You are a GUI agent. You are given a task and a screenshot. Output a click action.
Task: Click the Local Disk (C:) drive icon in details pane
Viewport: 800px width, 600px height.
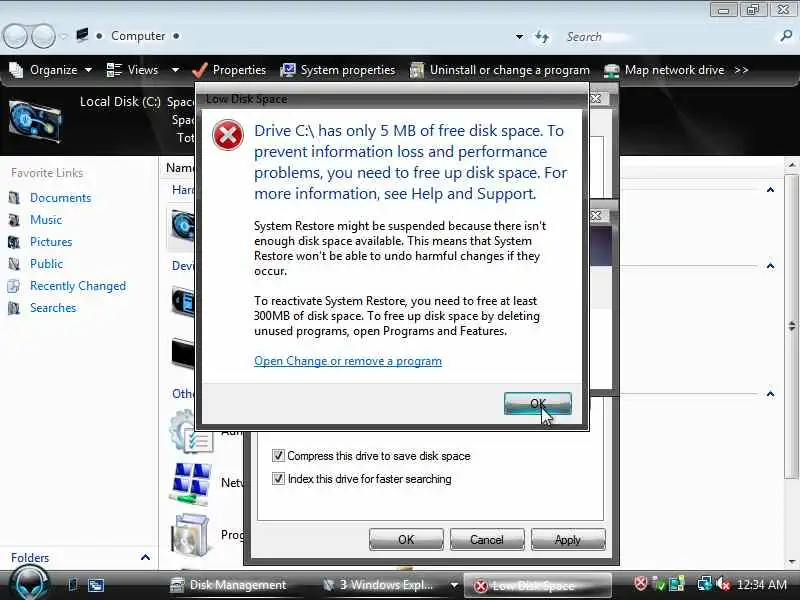(x=35, y=121)
